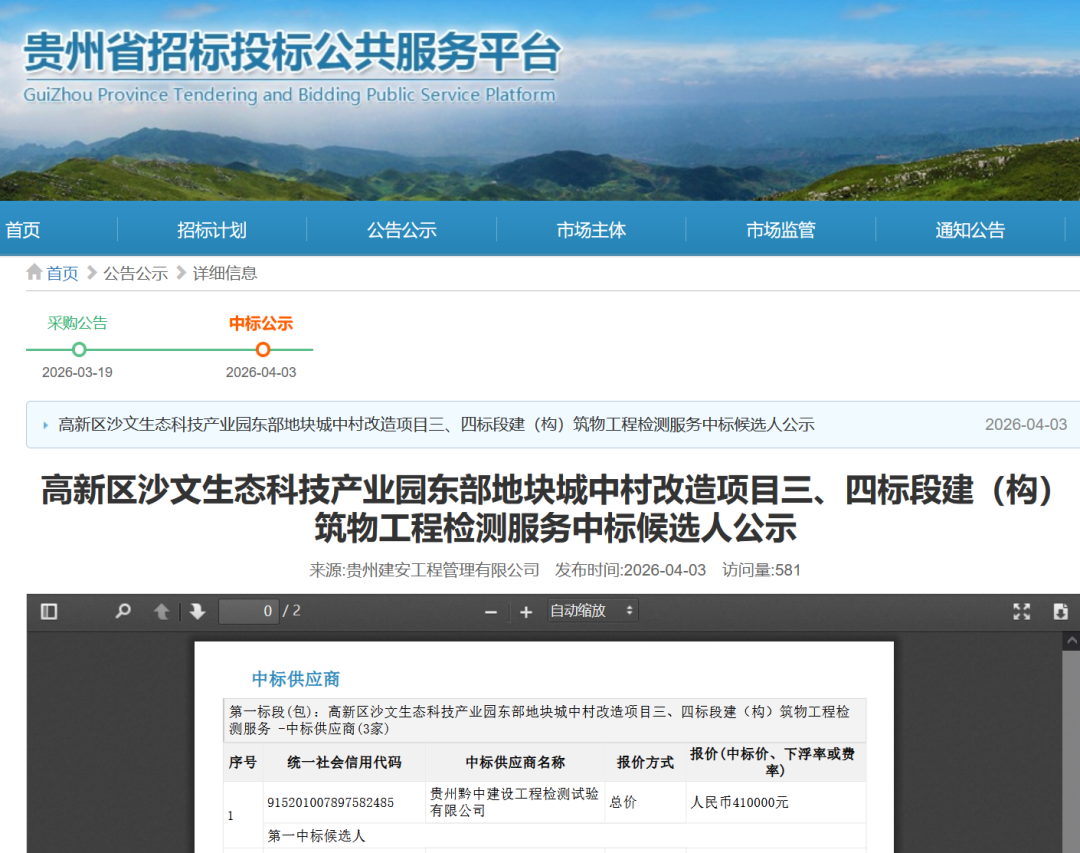
Task: Click the PDF scrollbar up arrow
Action: [1071, 640]
